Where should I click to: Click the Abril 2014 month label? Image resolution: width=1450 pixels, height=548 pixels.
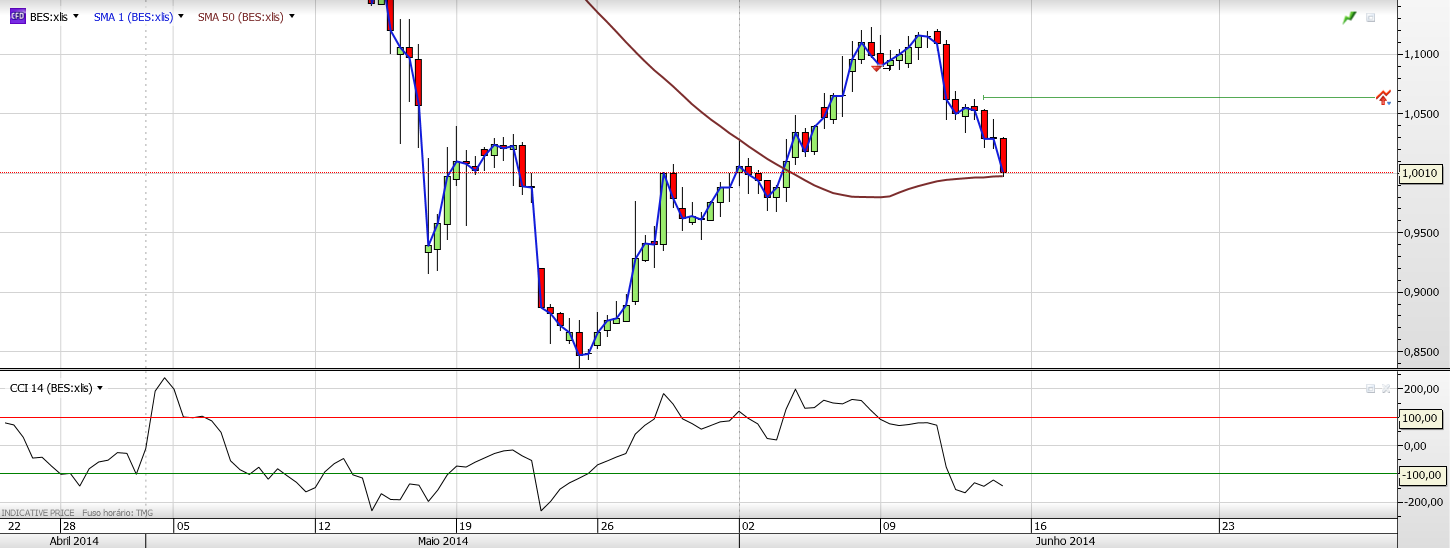[74, 541]
